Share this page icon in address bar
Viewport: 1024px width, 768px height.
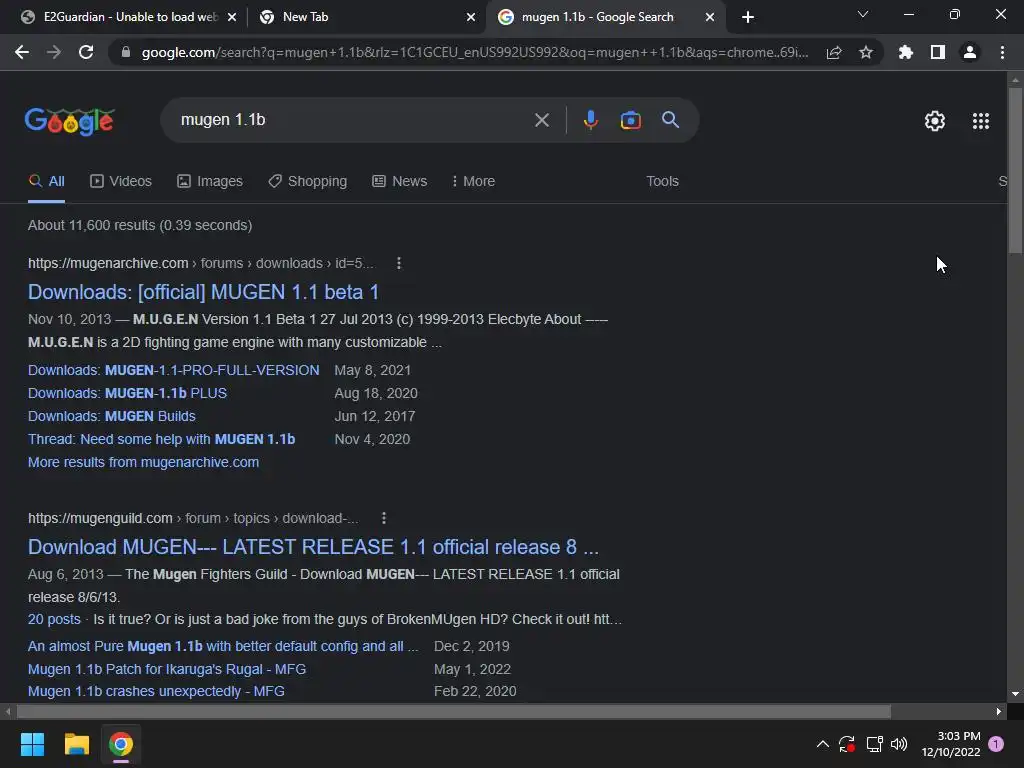coord(834,52)
